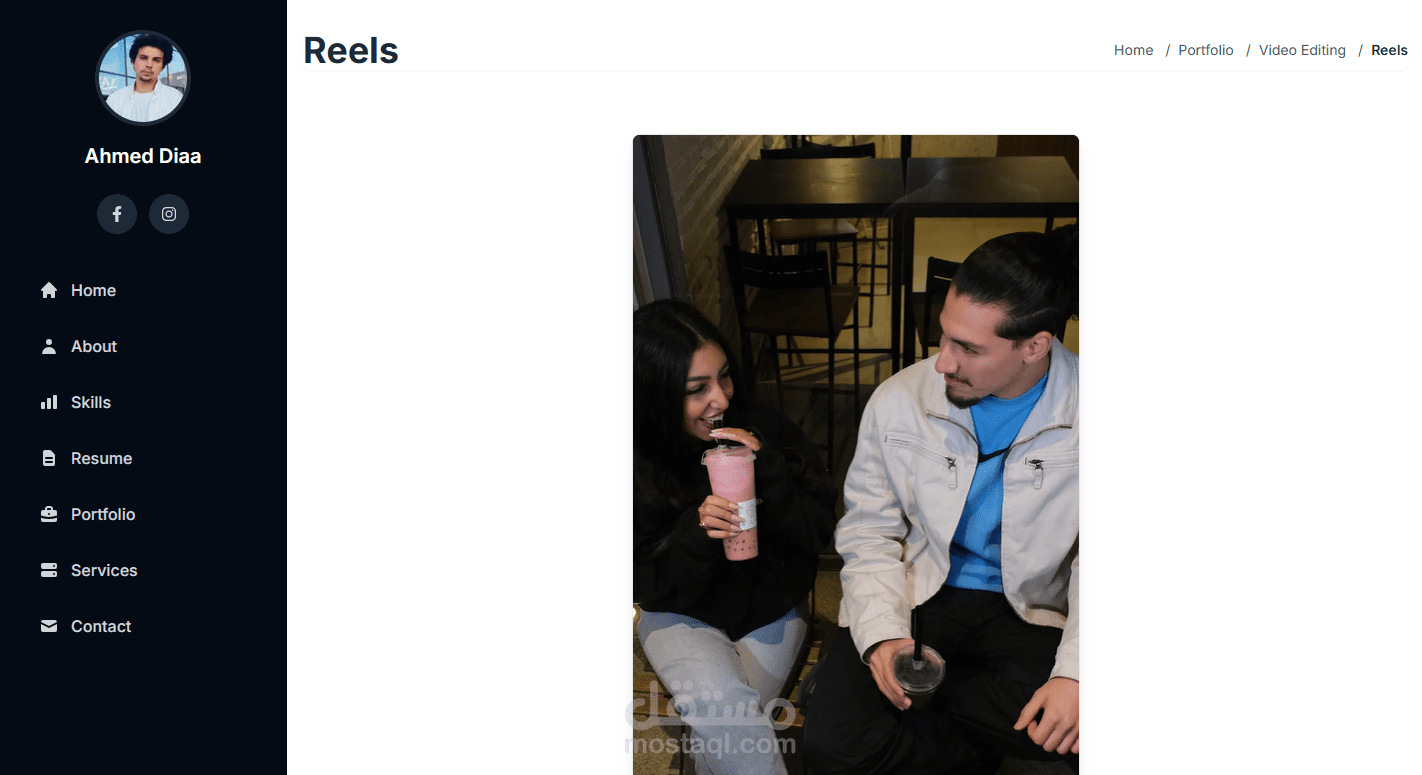Select Skills in the sidebar navigation
The image size is (1422, 775).
coord(91,402)
